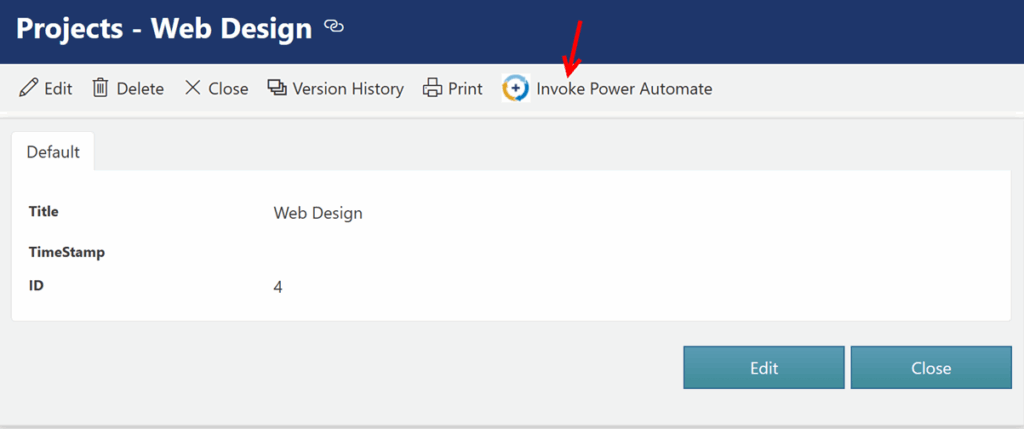The height and width of the screenshot is (429, 1024).
Task: Click the Invoke Power Automate text label
Action: pyautogui.click(x=624, y=89)
